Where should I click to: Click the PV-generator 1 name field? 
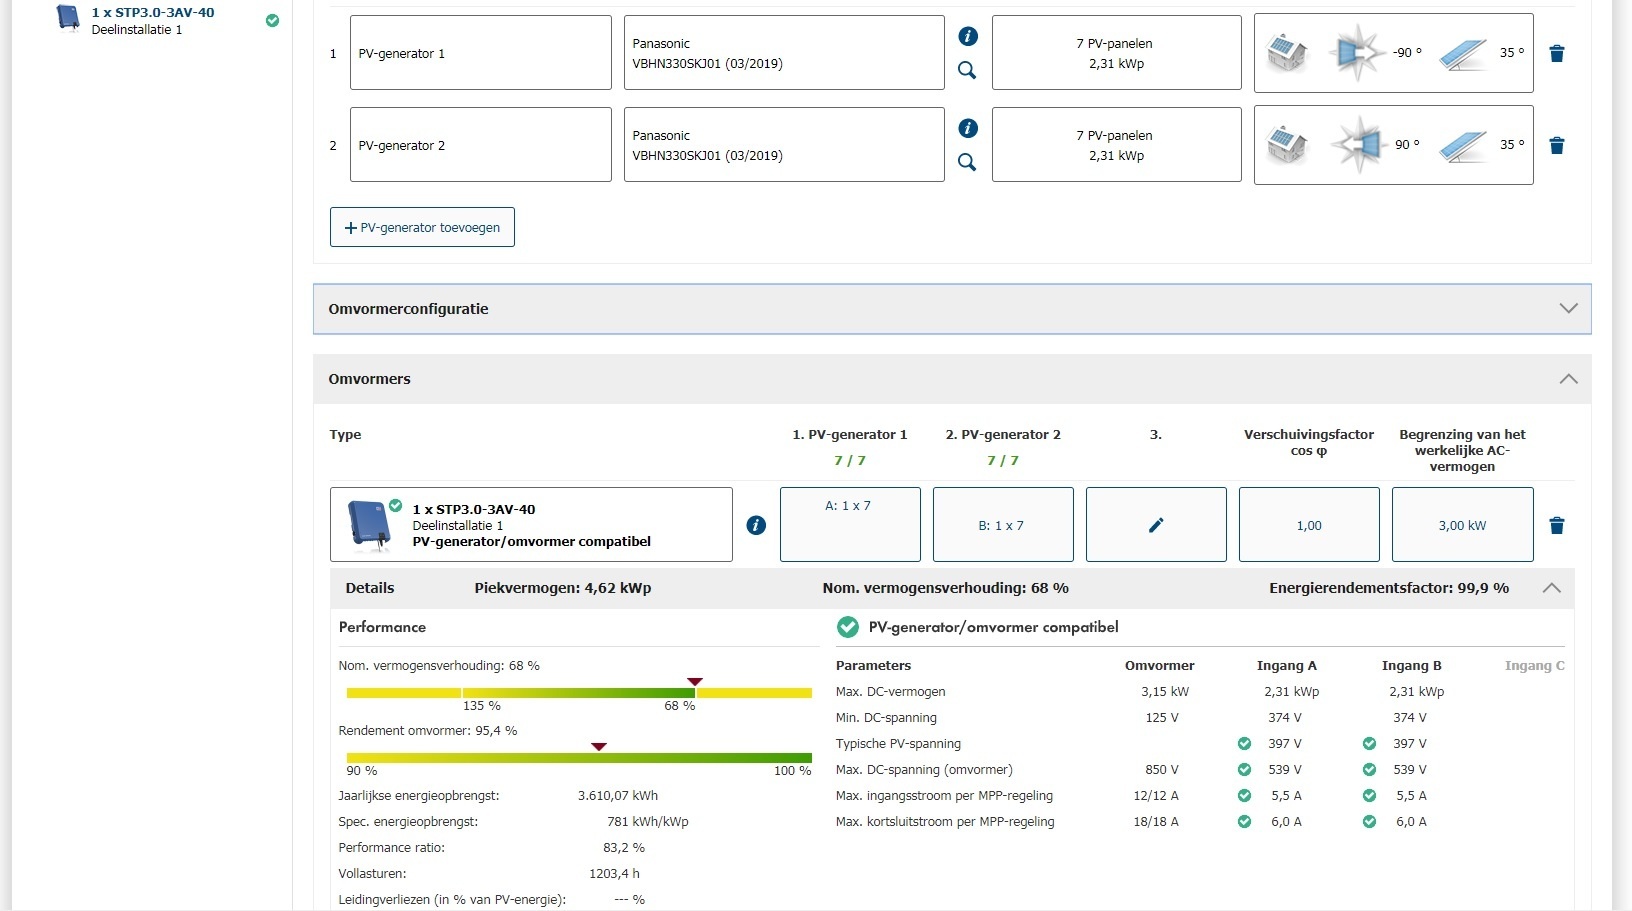480,53
